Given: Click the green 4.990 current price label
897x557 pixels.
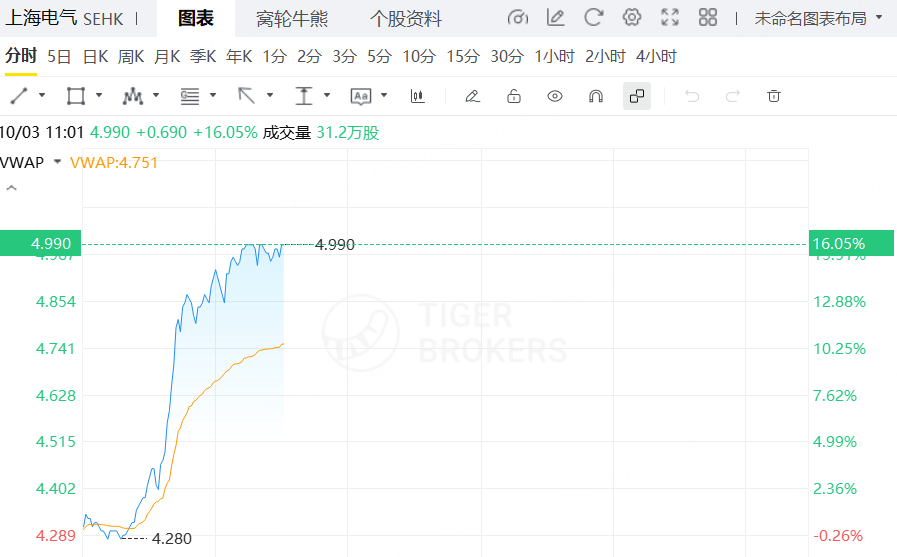Looking at the screenshot, I should click(x=41, y=243).
